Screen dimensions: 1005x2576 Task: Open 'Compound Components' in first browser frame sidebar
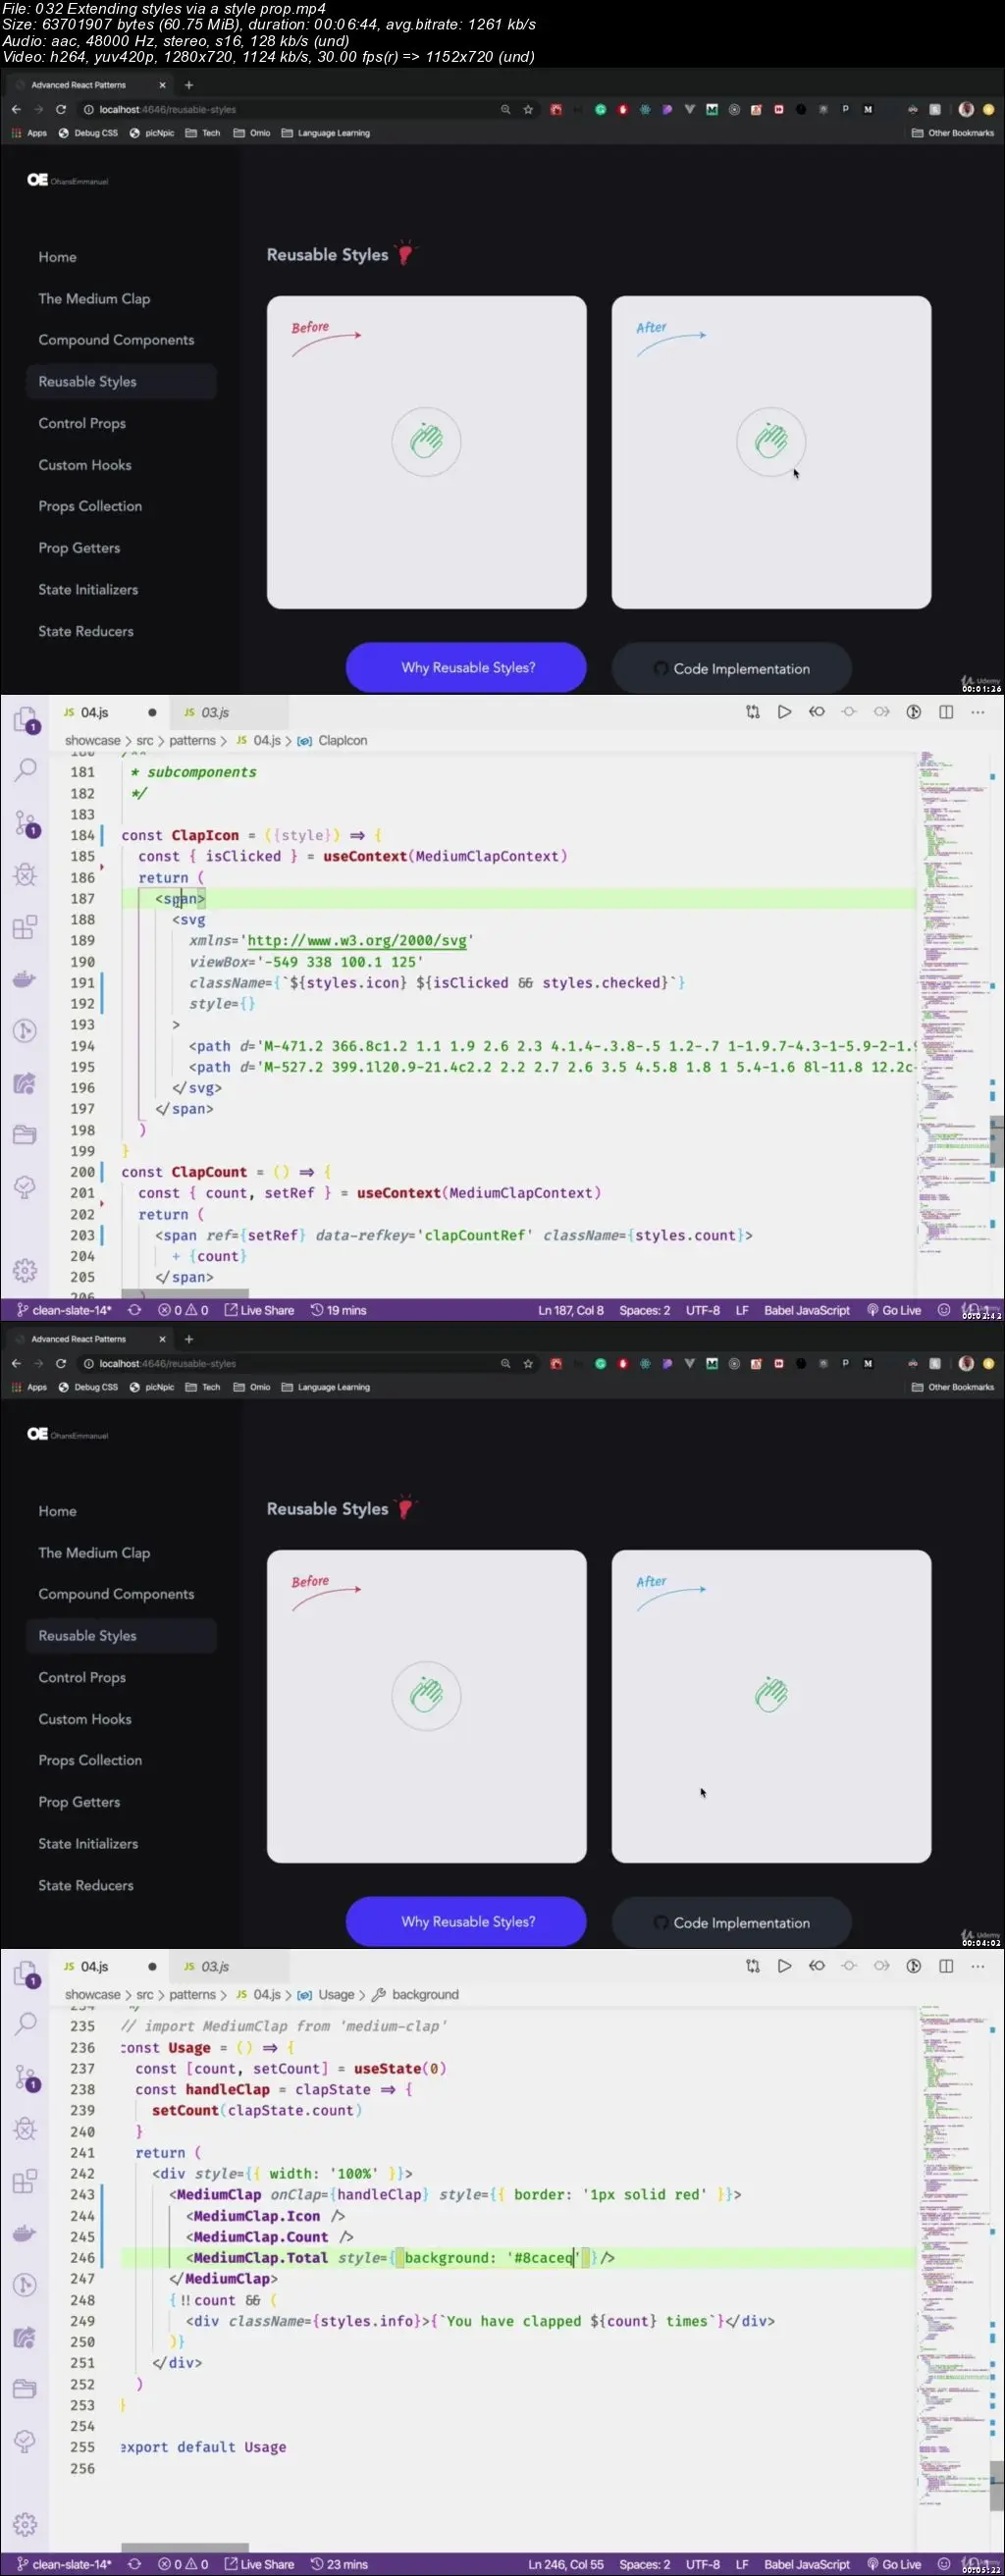point(116,340)
